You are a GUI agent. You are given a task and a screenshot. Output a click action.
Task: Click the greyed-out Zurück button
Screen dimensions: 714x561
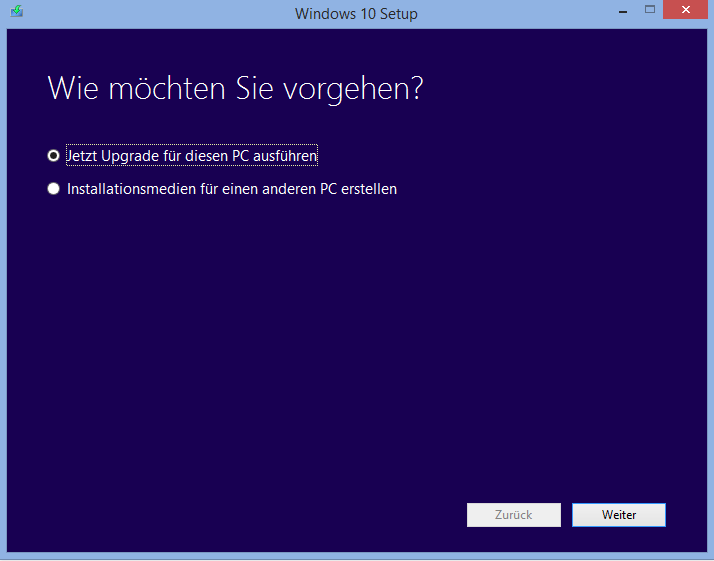coord(513,515)
